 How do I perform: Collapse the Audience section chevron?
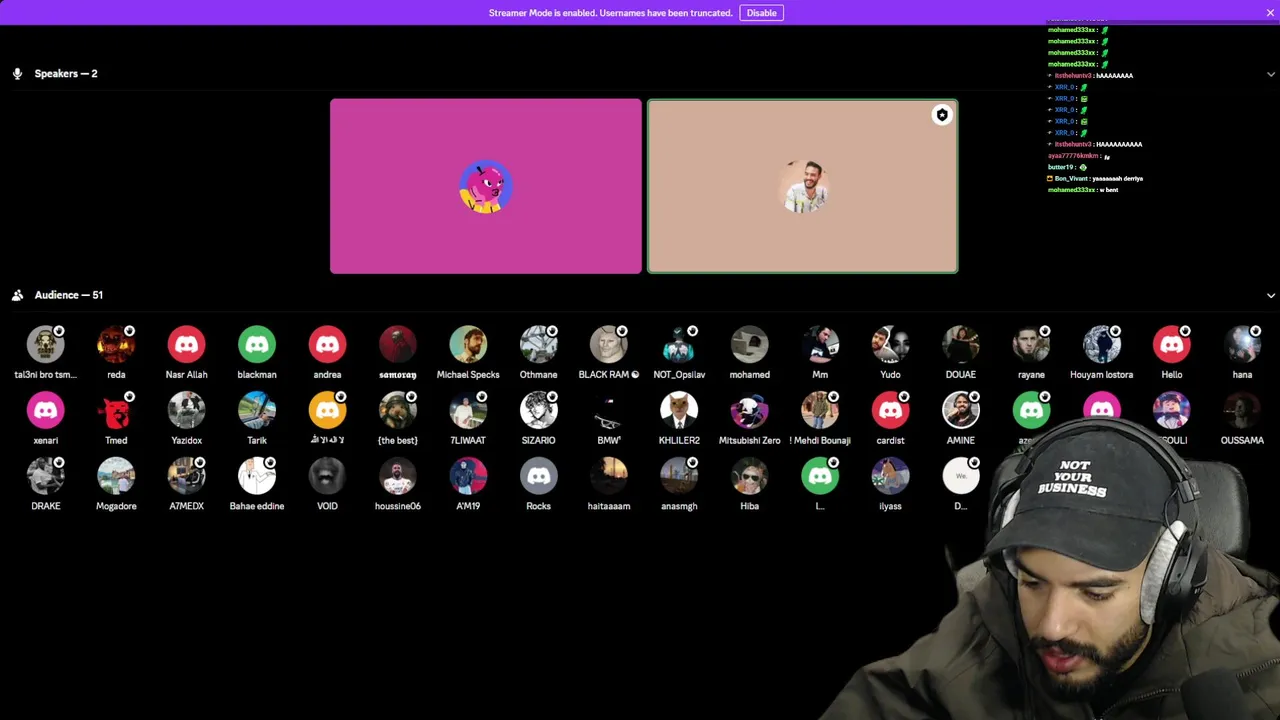[1271, 296]
